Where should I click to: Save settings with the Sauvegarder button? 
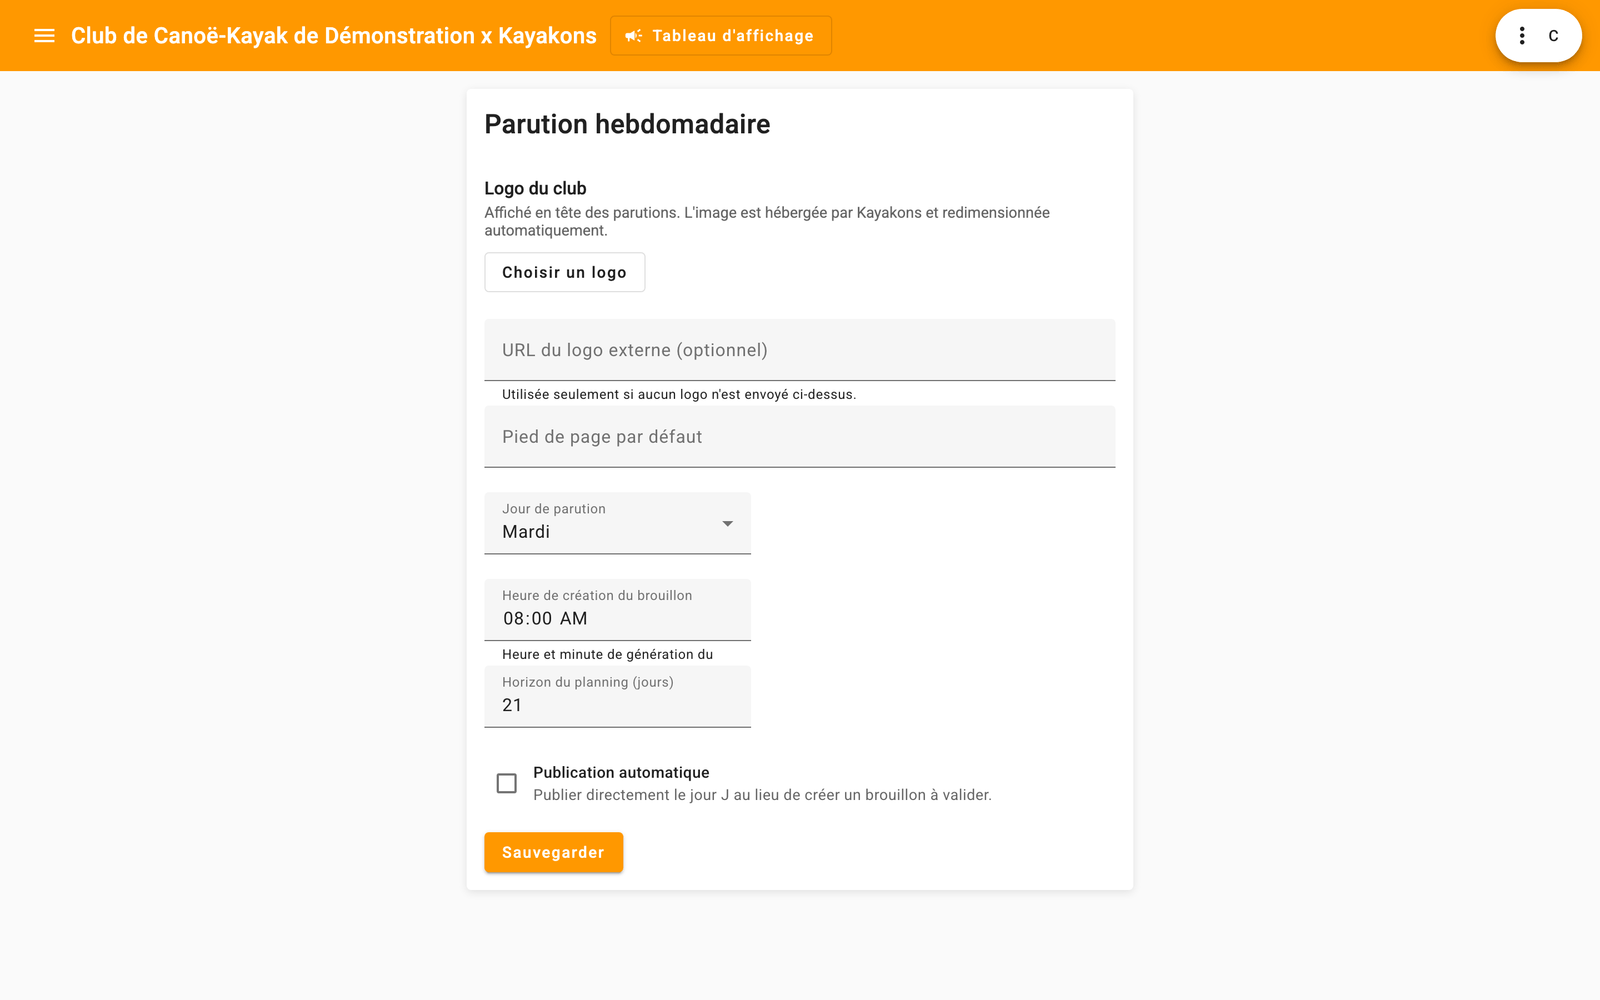coord(553,852)
